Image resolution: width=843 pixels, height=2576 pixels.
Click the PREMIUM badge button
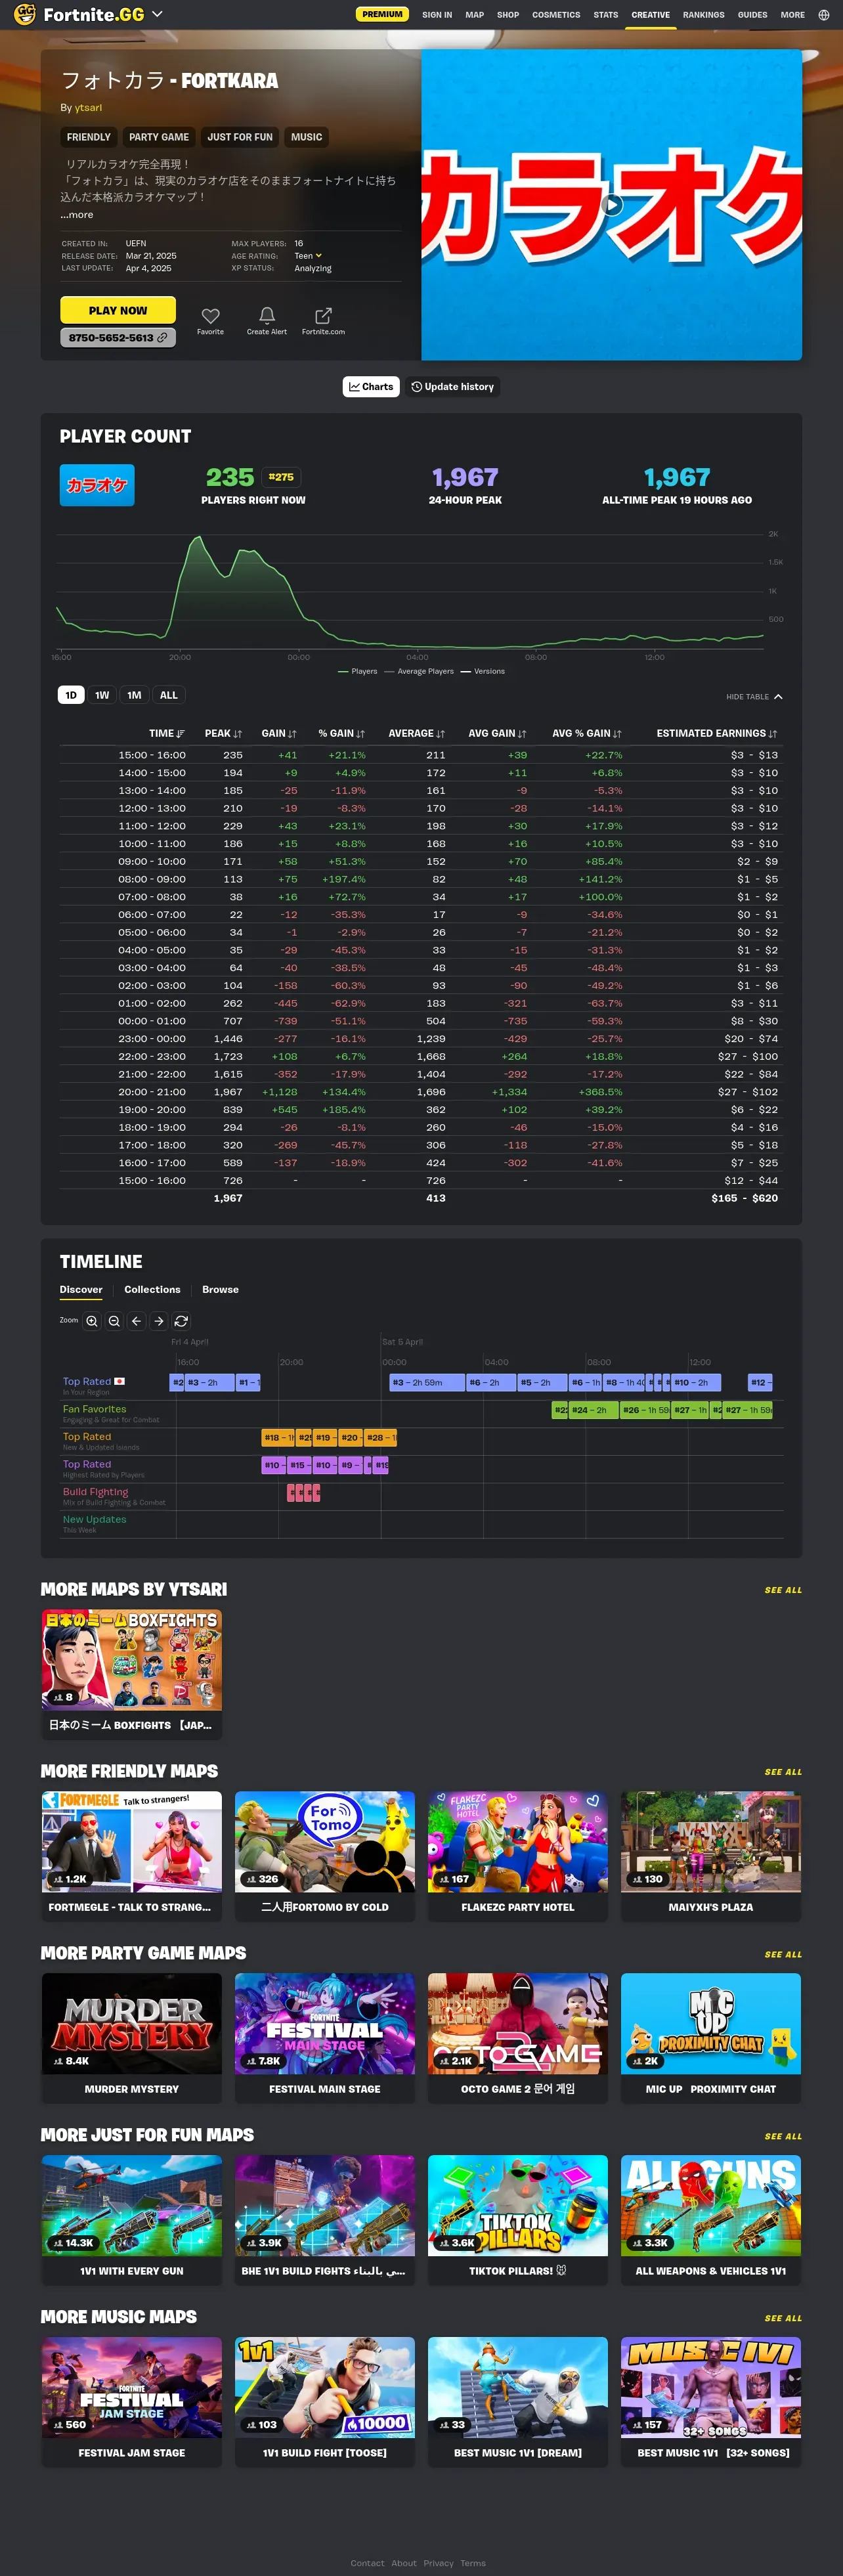coord(382,14)
